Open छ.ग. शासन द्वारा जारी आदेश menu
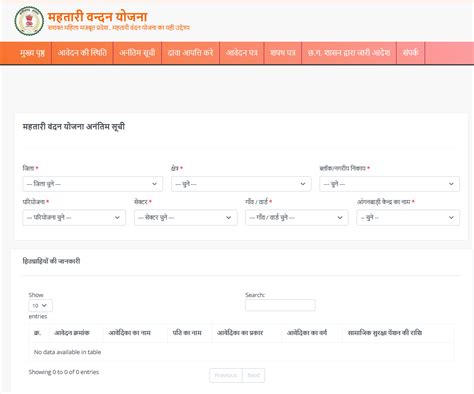This screenshot has width=474, height=394. pos(349,53)
